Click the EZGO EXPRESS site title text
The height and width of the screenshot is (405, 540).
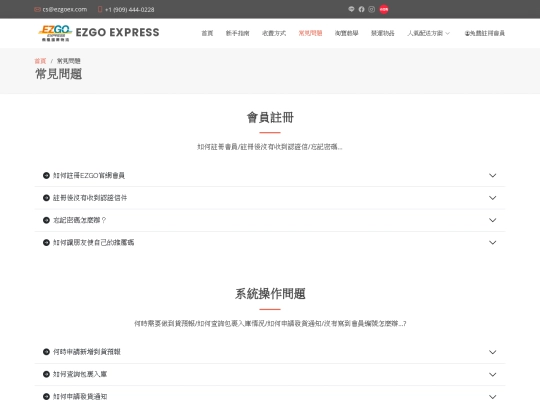coord(117,32)
